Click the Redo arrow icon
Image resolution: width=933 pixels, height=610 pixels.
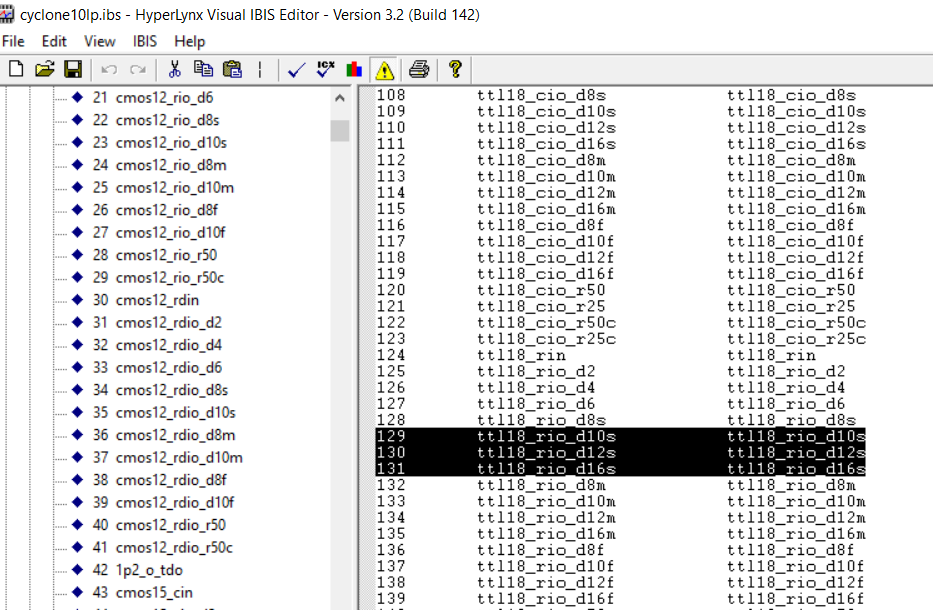[138, 70]
